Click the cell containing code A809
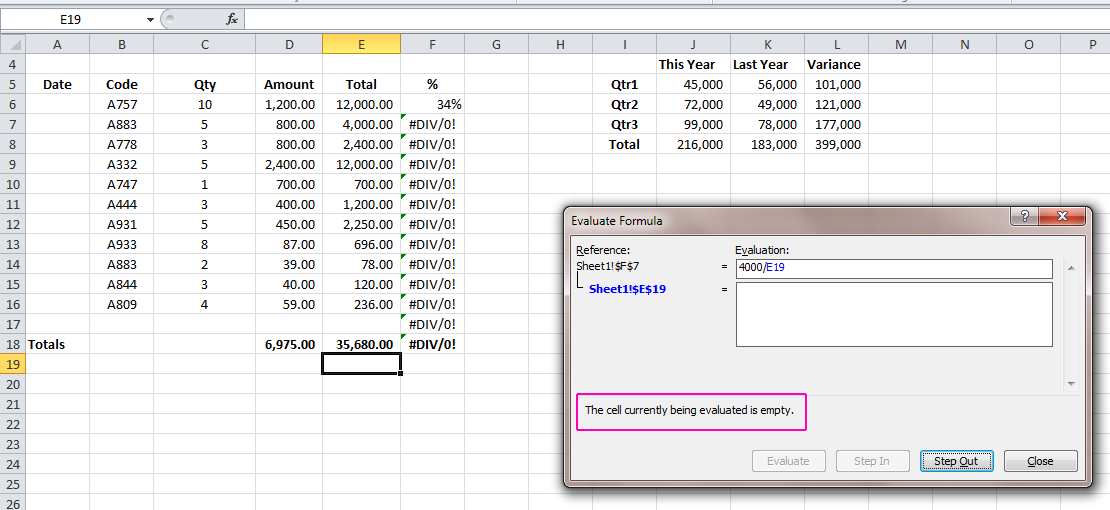This screenshot has height=510, width=1110. coord(122,305)
